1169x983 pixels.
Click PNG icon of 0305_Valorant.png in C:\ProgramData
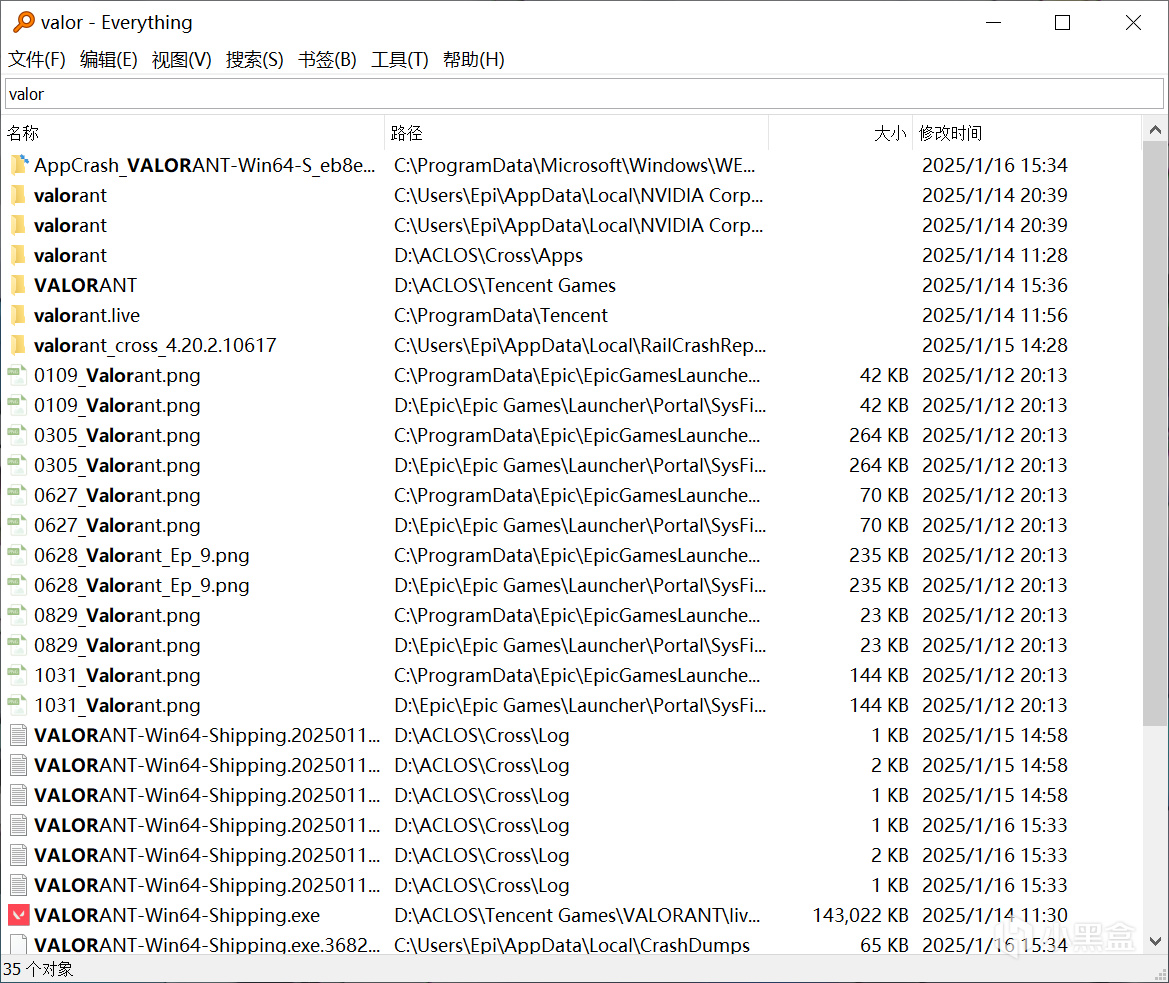17,435
